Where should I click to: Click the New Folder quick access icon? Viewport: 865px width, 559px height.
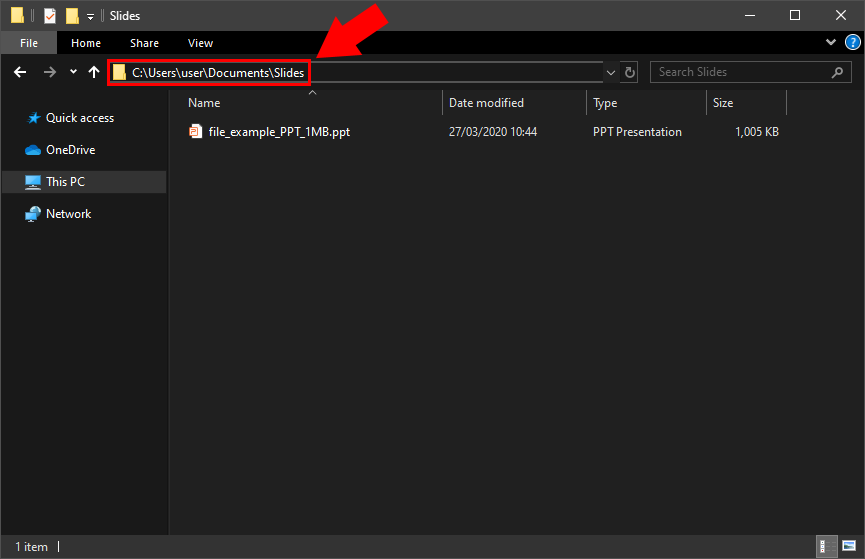pyautogui.click(x=72, y=15)
